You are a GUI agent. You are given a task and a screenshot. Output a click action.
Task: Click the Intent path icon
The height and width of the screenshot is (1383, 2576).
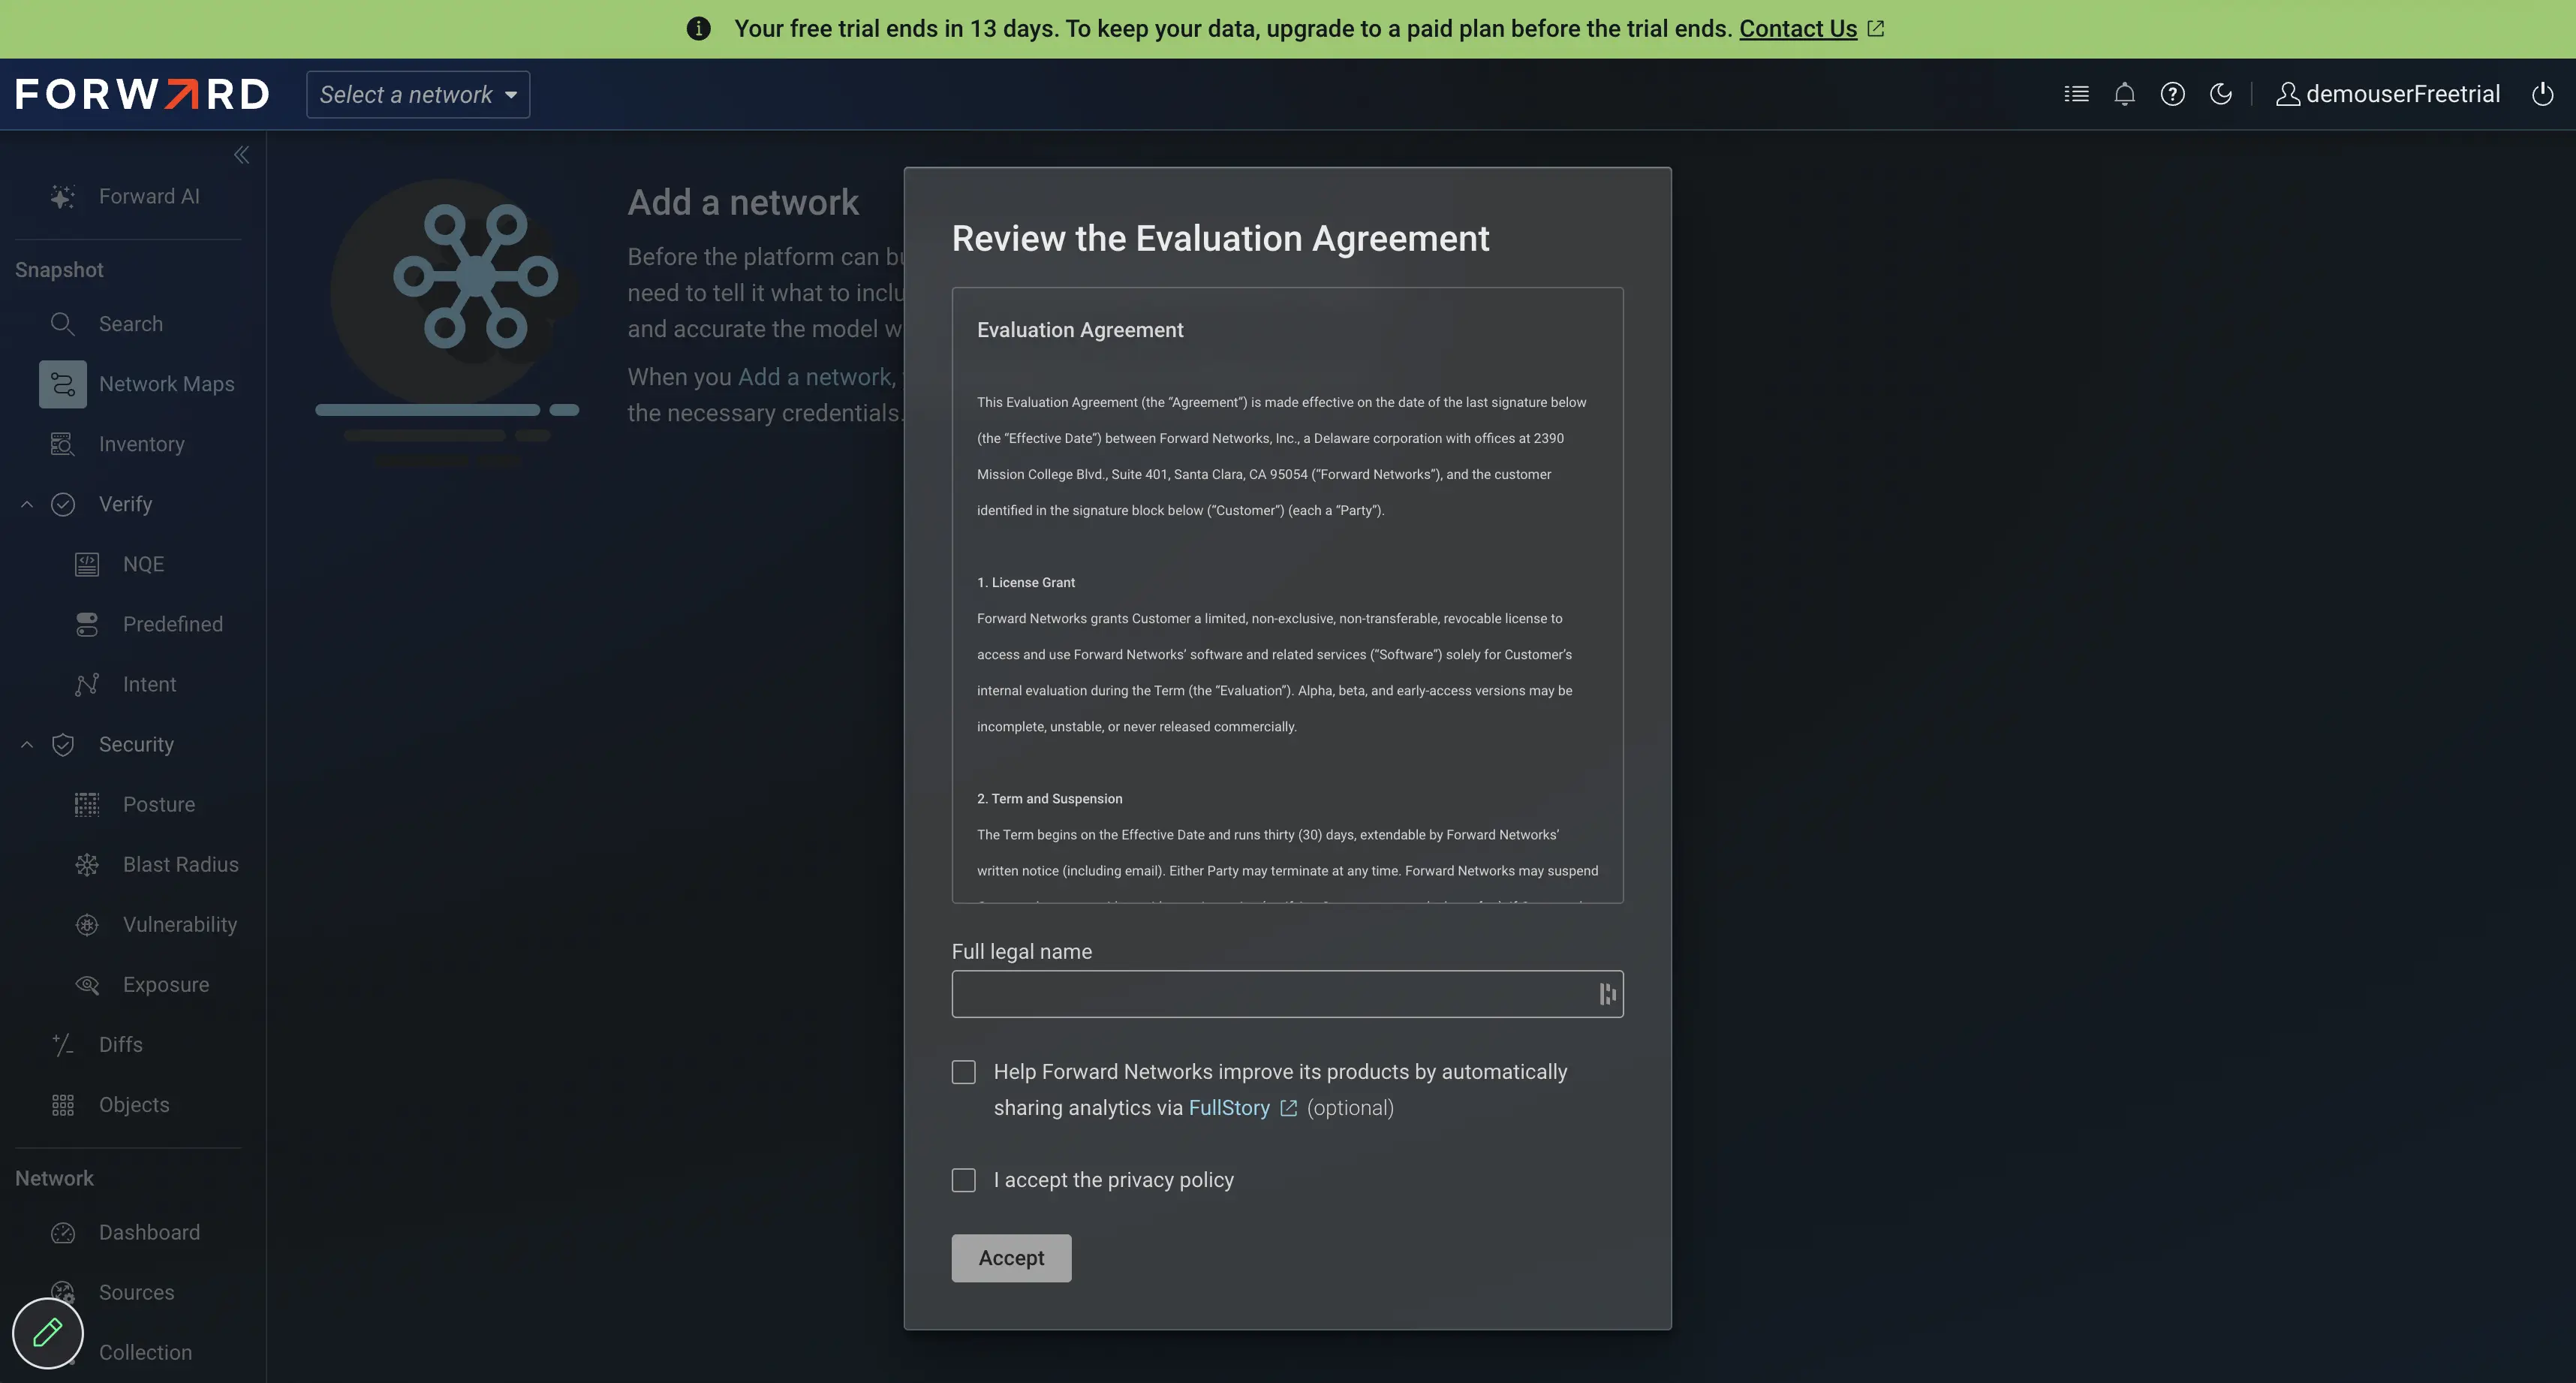[87, 684]
